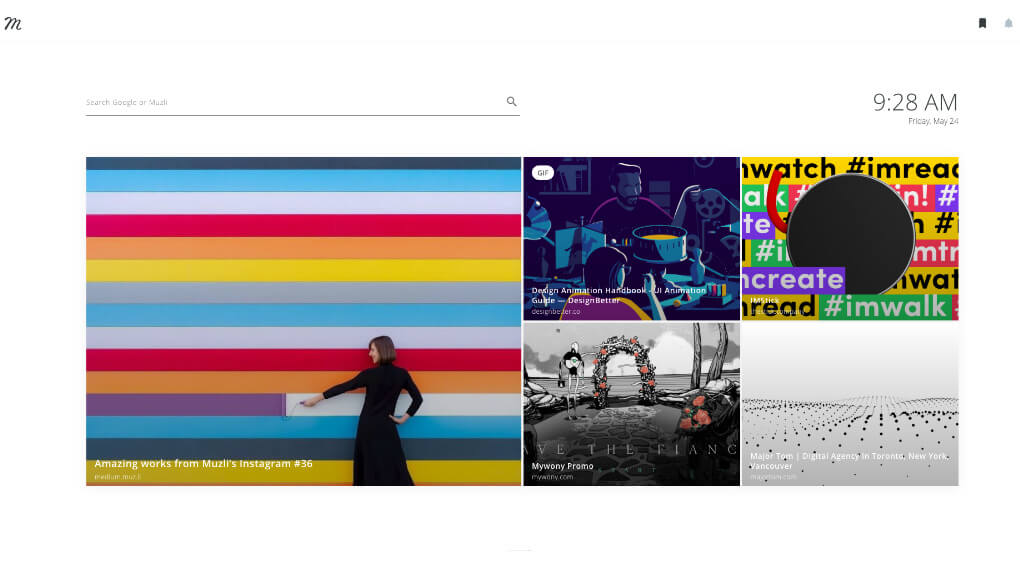The width and height of the screenshot is (1020, 572).
Task: Focus the Search Google or Muzli field
Action: [x=290, y=102]
